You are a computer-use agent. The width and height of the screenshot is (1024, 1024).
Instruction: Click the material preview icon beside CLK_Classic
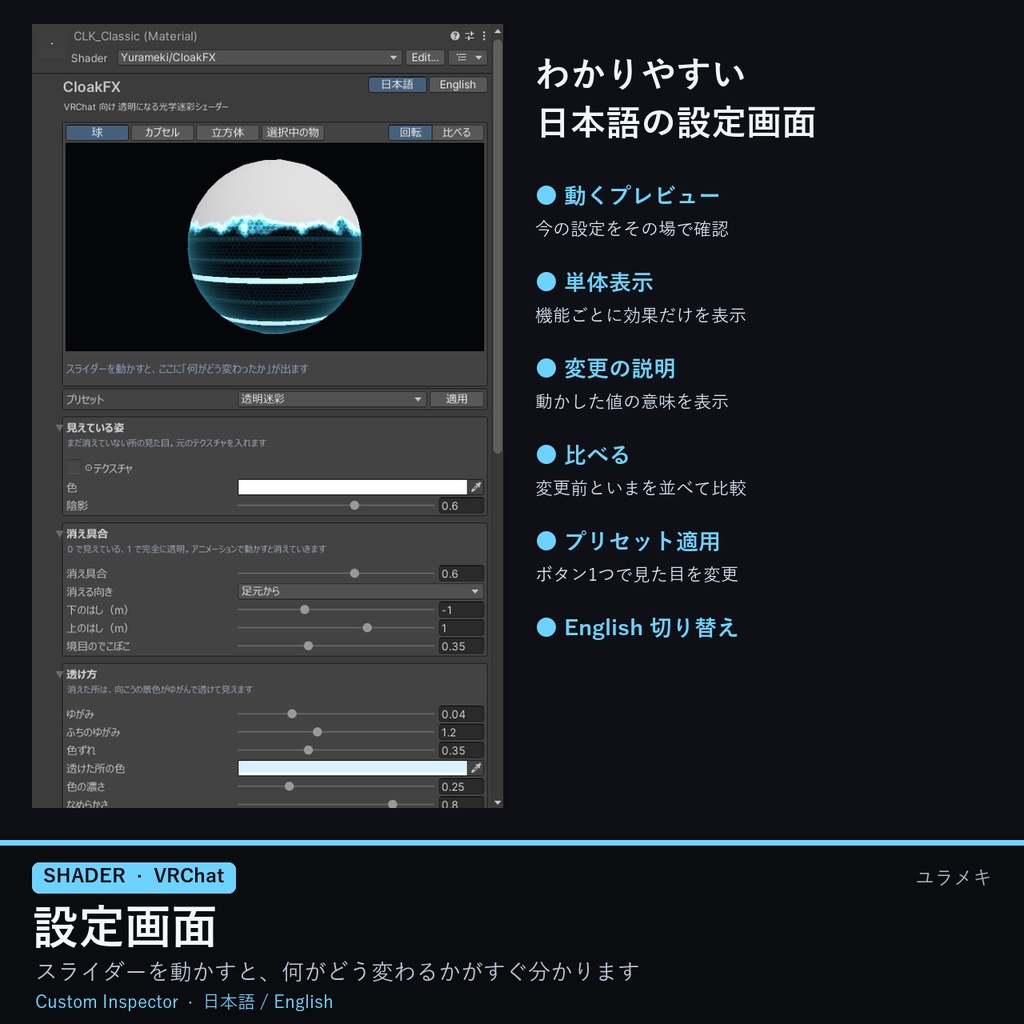tap(52, 44)
